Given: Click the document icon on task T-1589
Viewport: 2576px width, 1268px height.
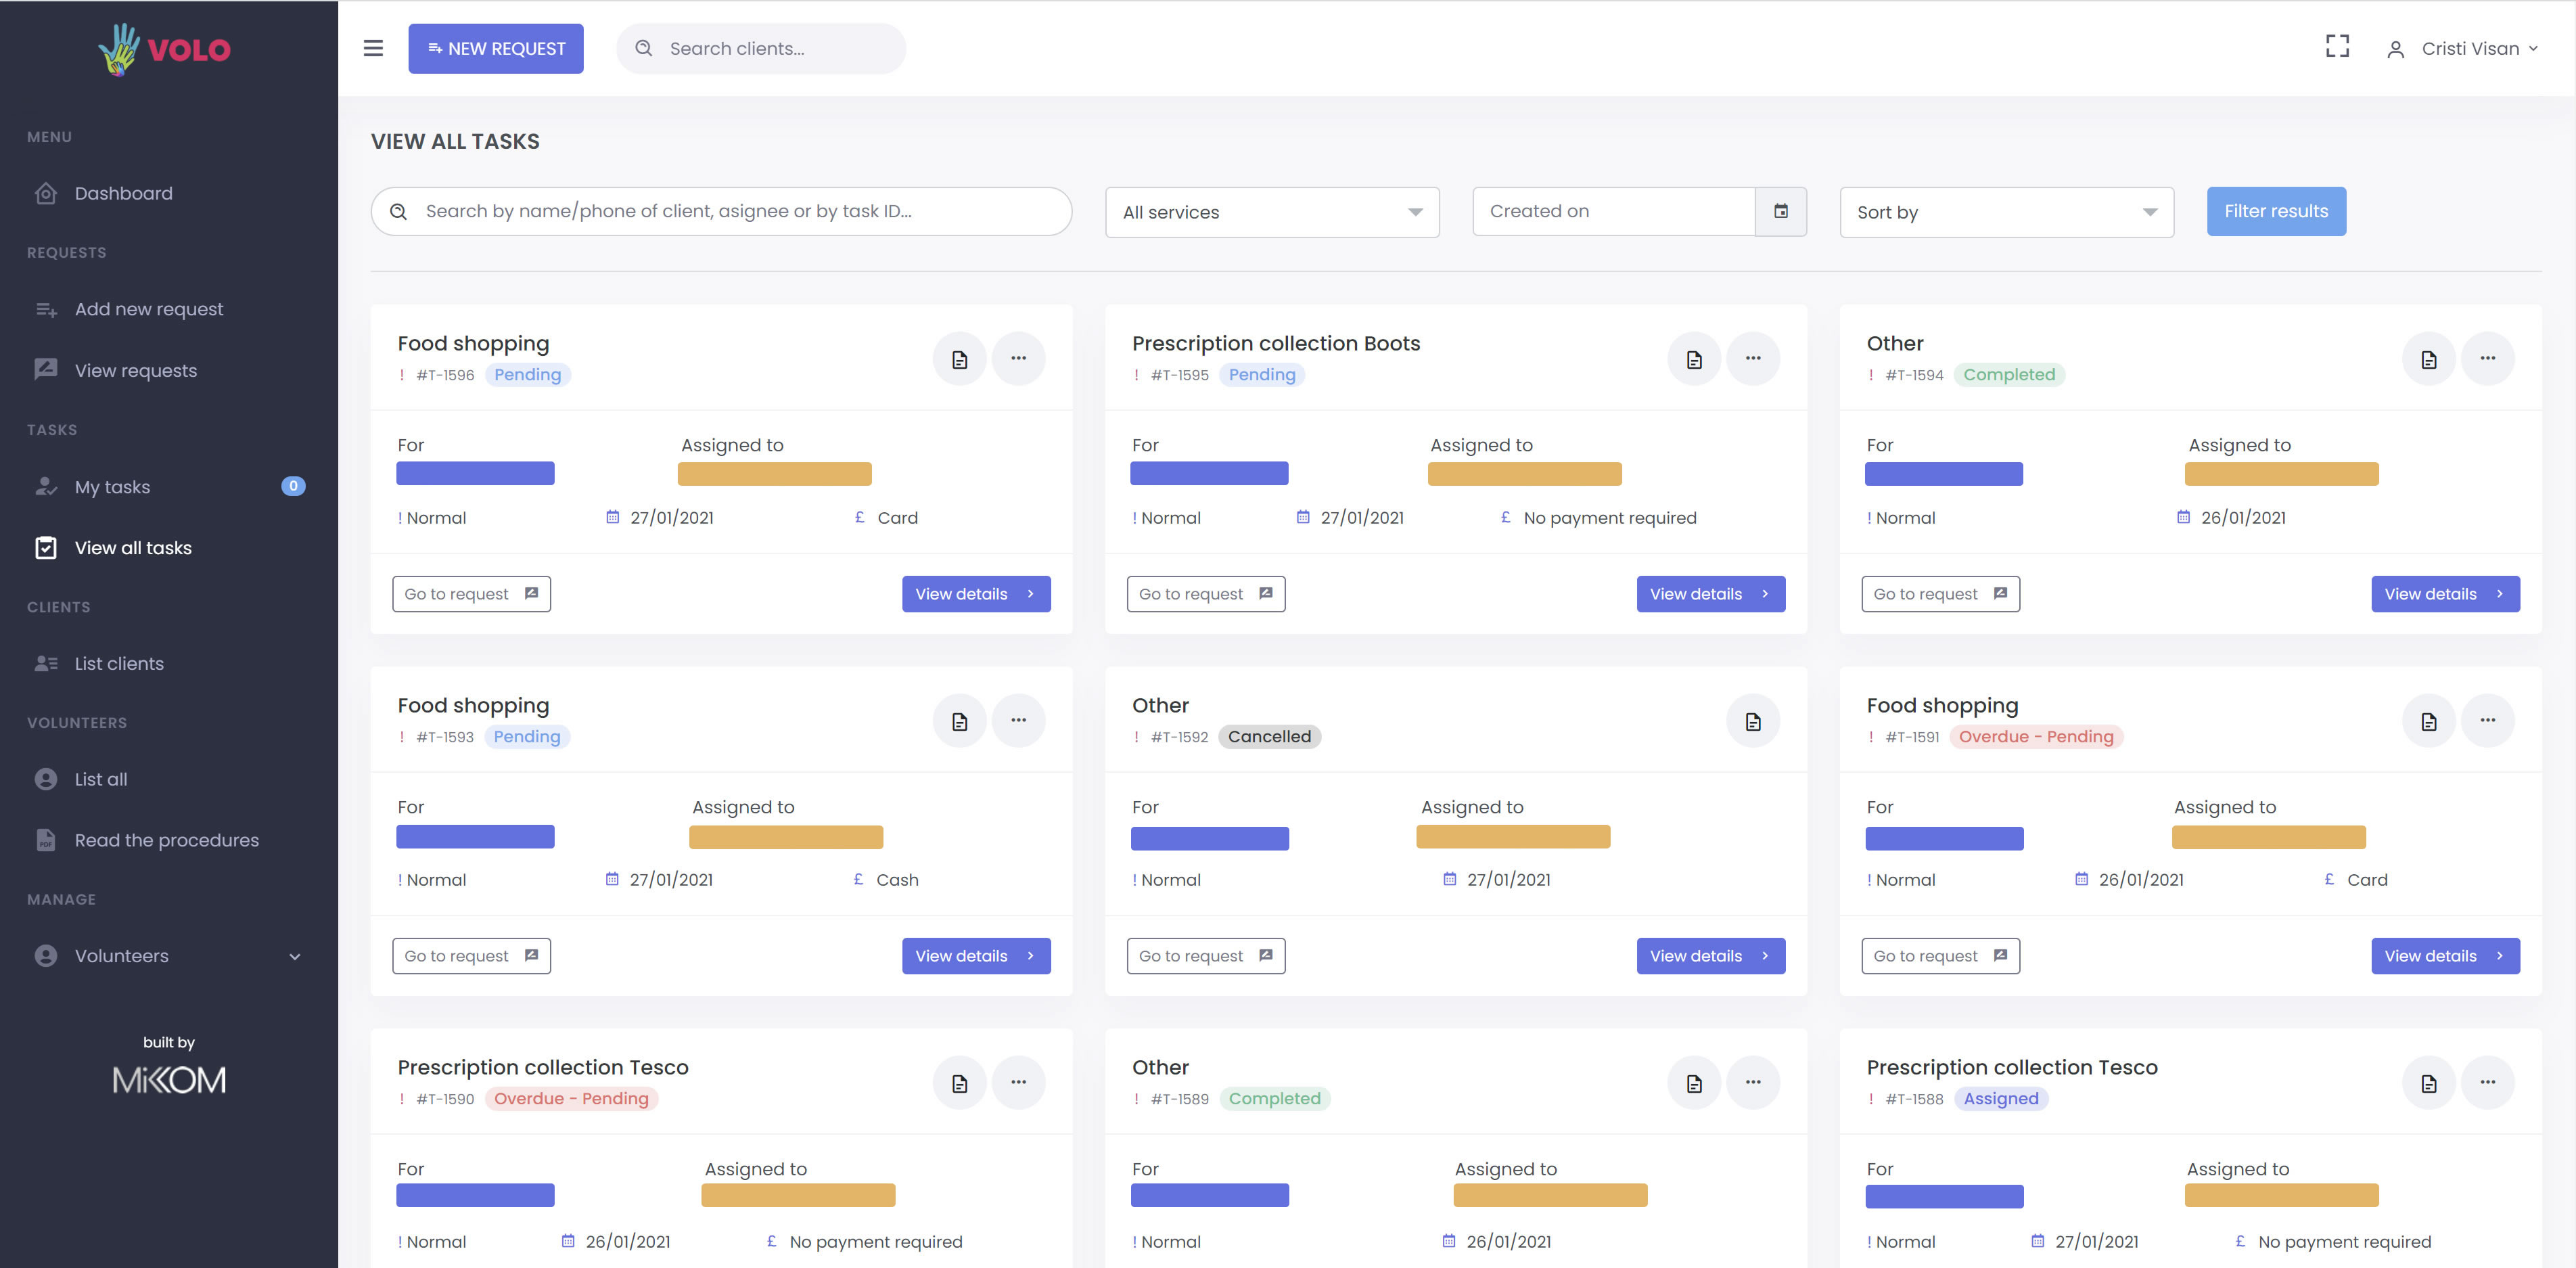Looking at the screenshot, I should click(x=1694, y=1083).
